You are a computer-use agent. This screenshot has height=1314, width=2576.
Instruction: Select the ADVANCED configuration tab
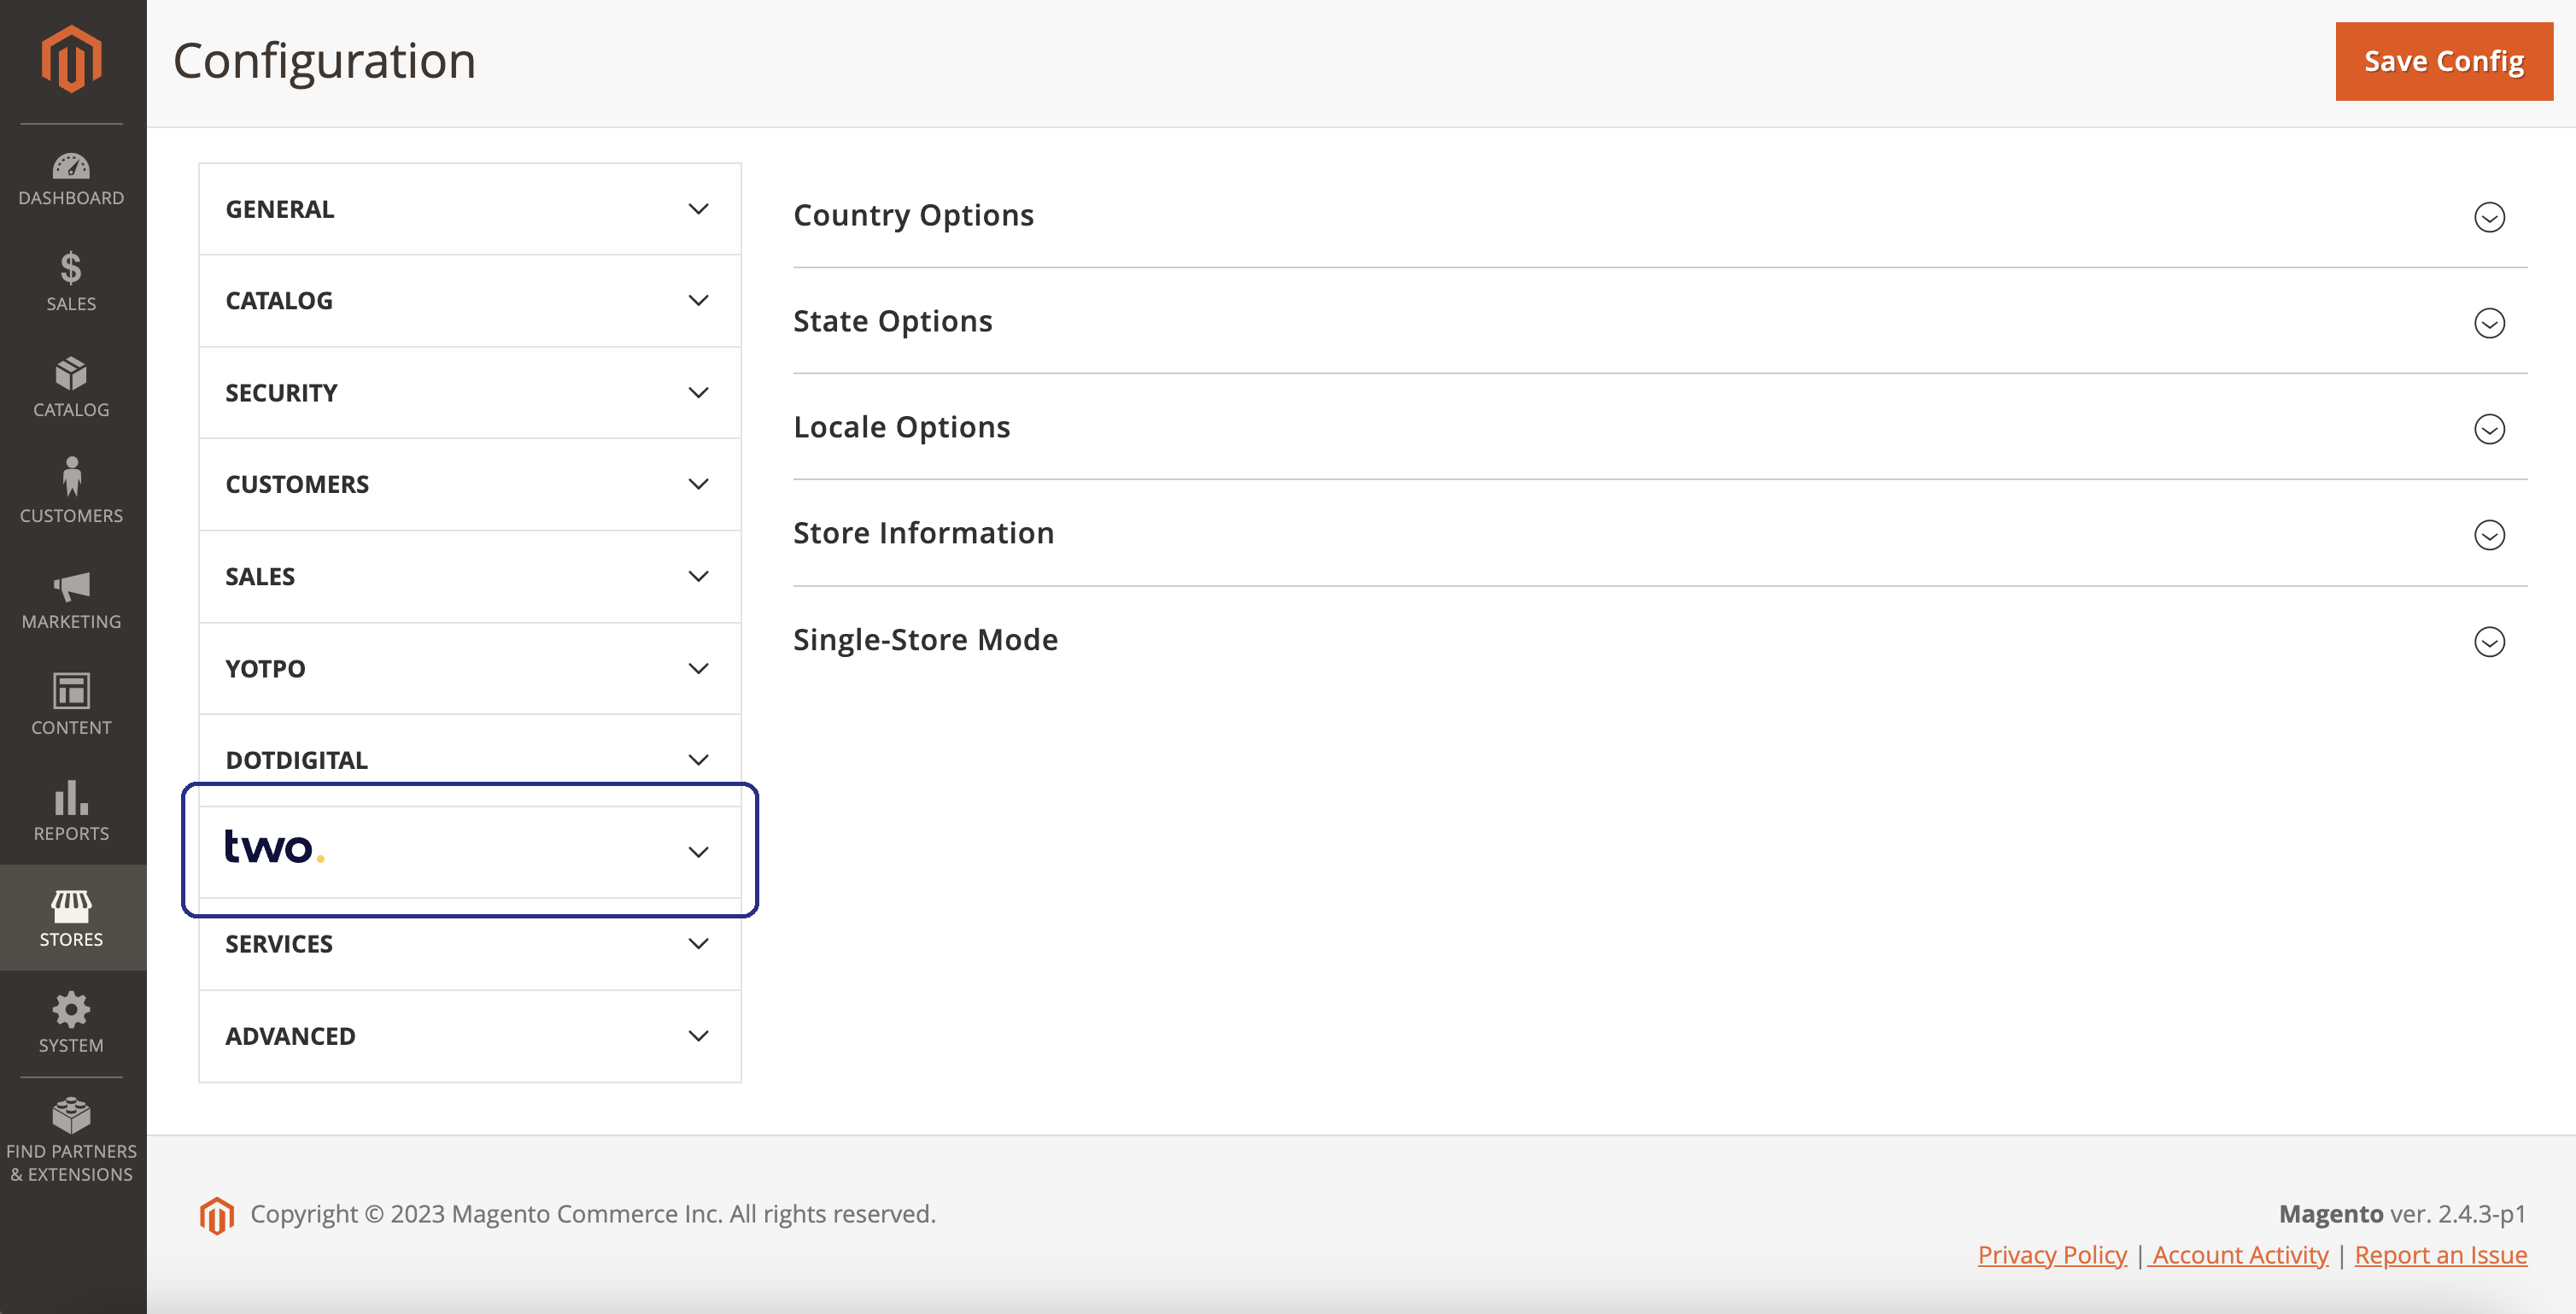pyautogui.click(x=469, y=1036)
